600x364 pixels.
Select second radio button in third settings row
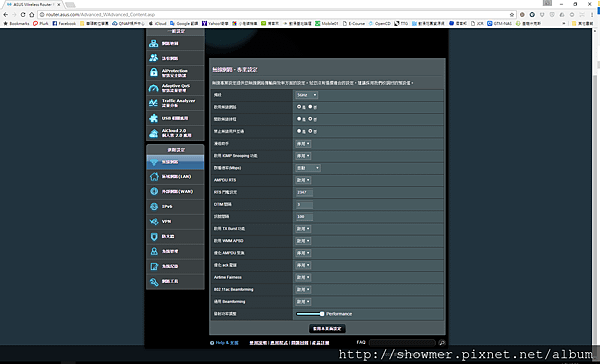pyautogui.click(x=310, y=119)
